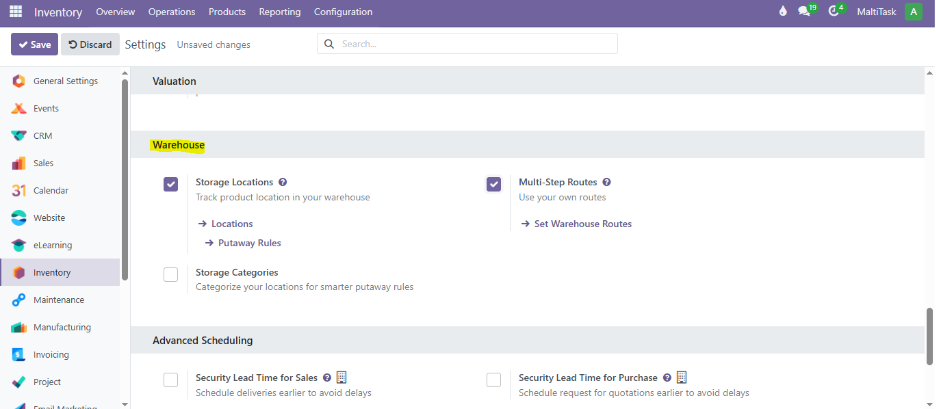Click enterprise icon beside Security Lead Time for Sales
The width and height of the screenshot is (936, 409).
[x=341, y=378]
